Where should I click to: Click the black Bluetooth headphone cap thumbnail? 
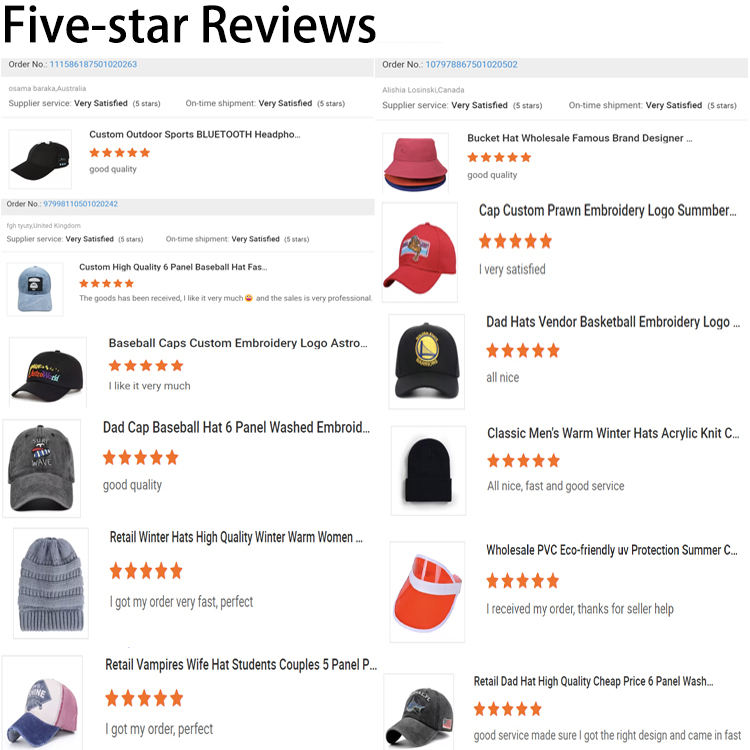coord(40,159)
